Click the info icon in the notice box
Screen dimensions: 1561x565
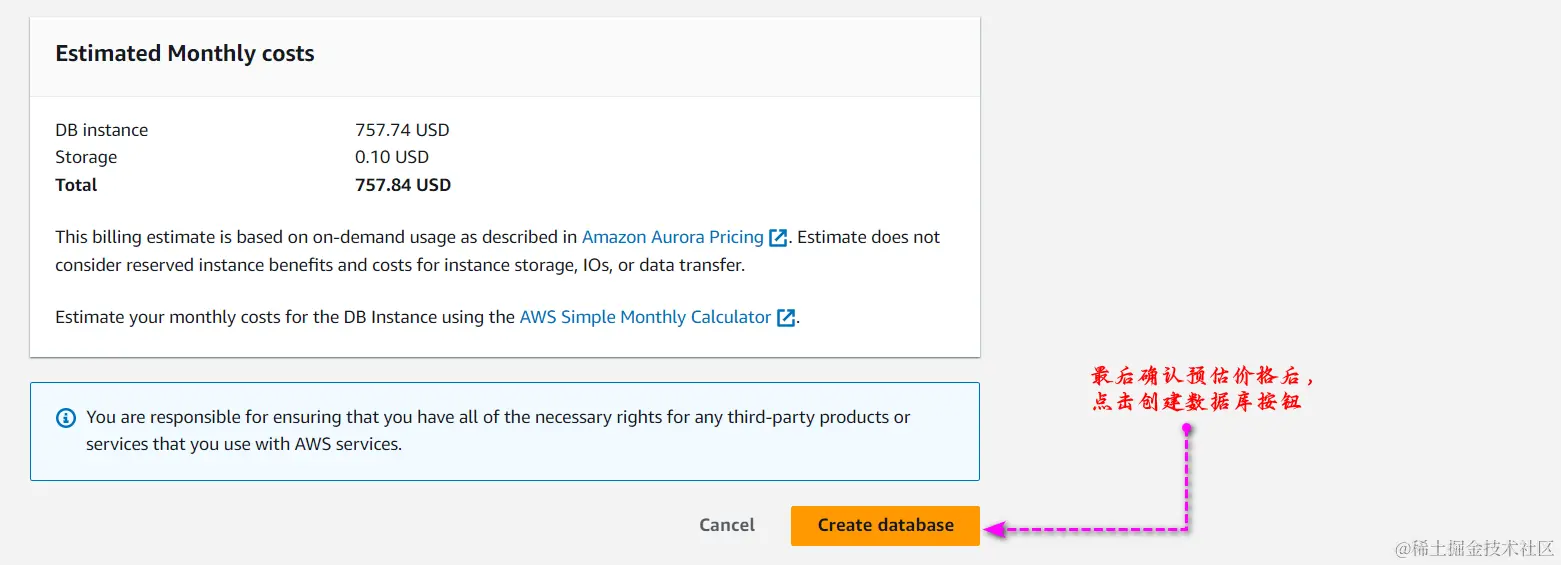66,418
